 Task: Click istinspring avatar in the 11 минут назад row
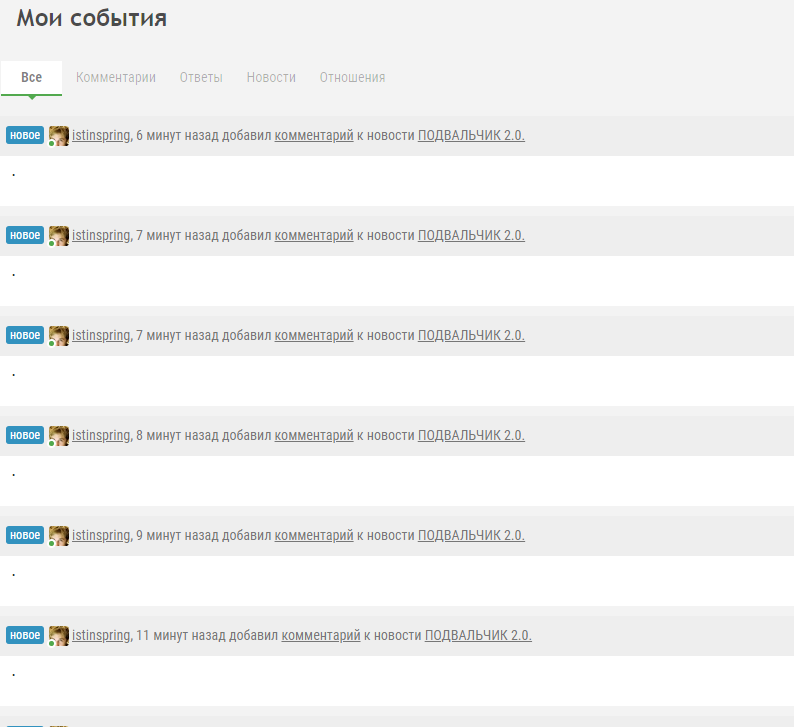tap(59, 636)
